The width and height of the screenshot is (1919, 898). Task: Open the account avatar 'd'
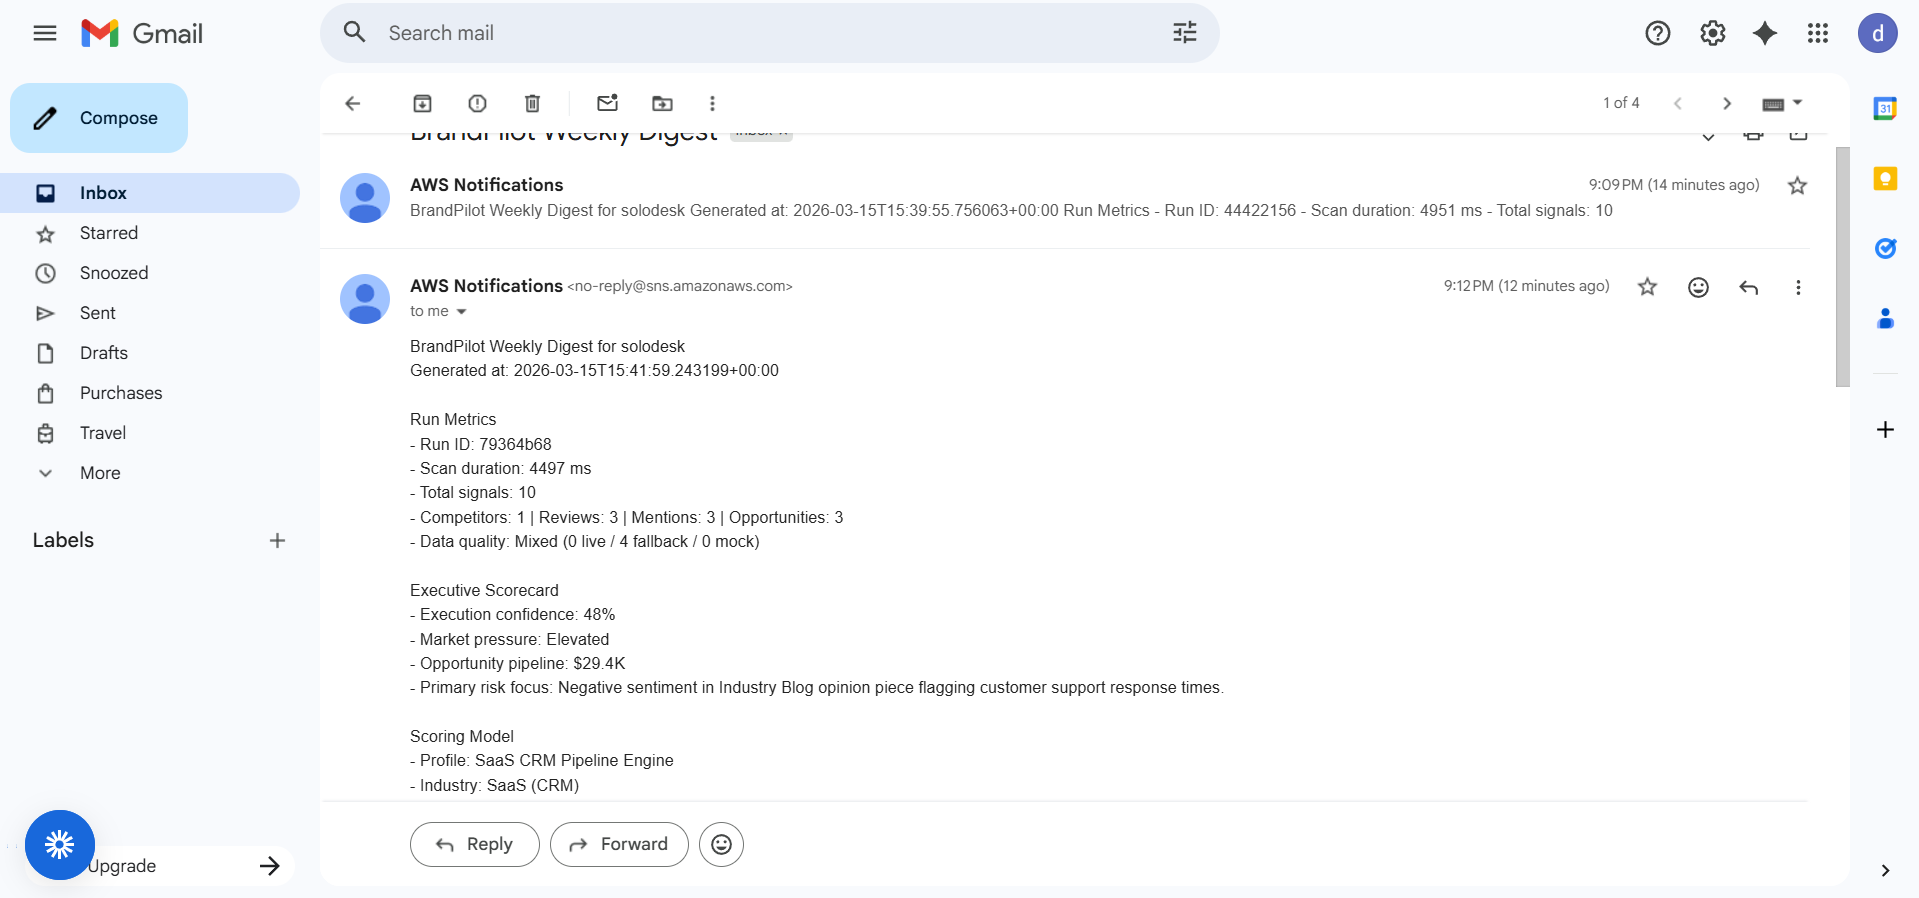[1877, 33]
